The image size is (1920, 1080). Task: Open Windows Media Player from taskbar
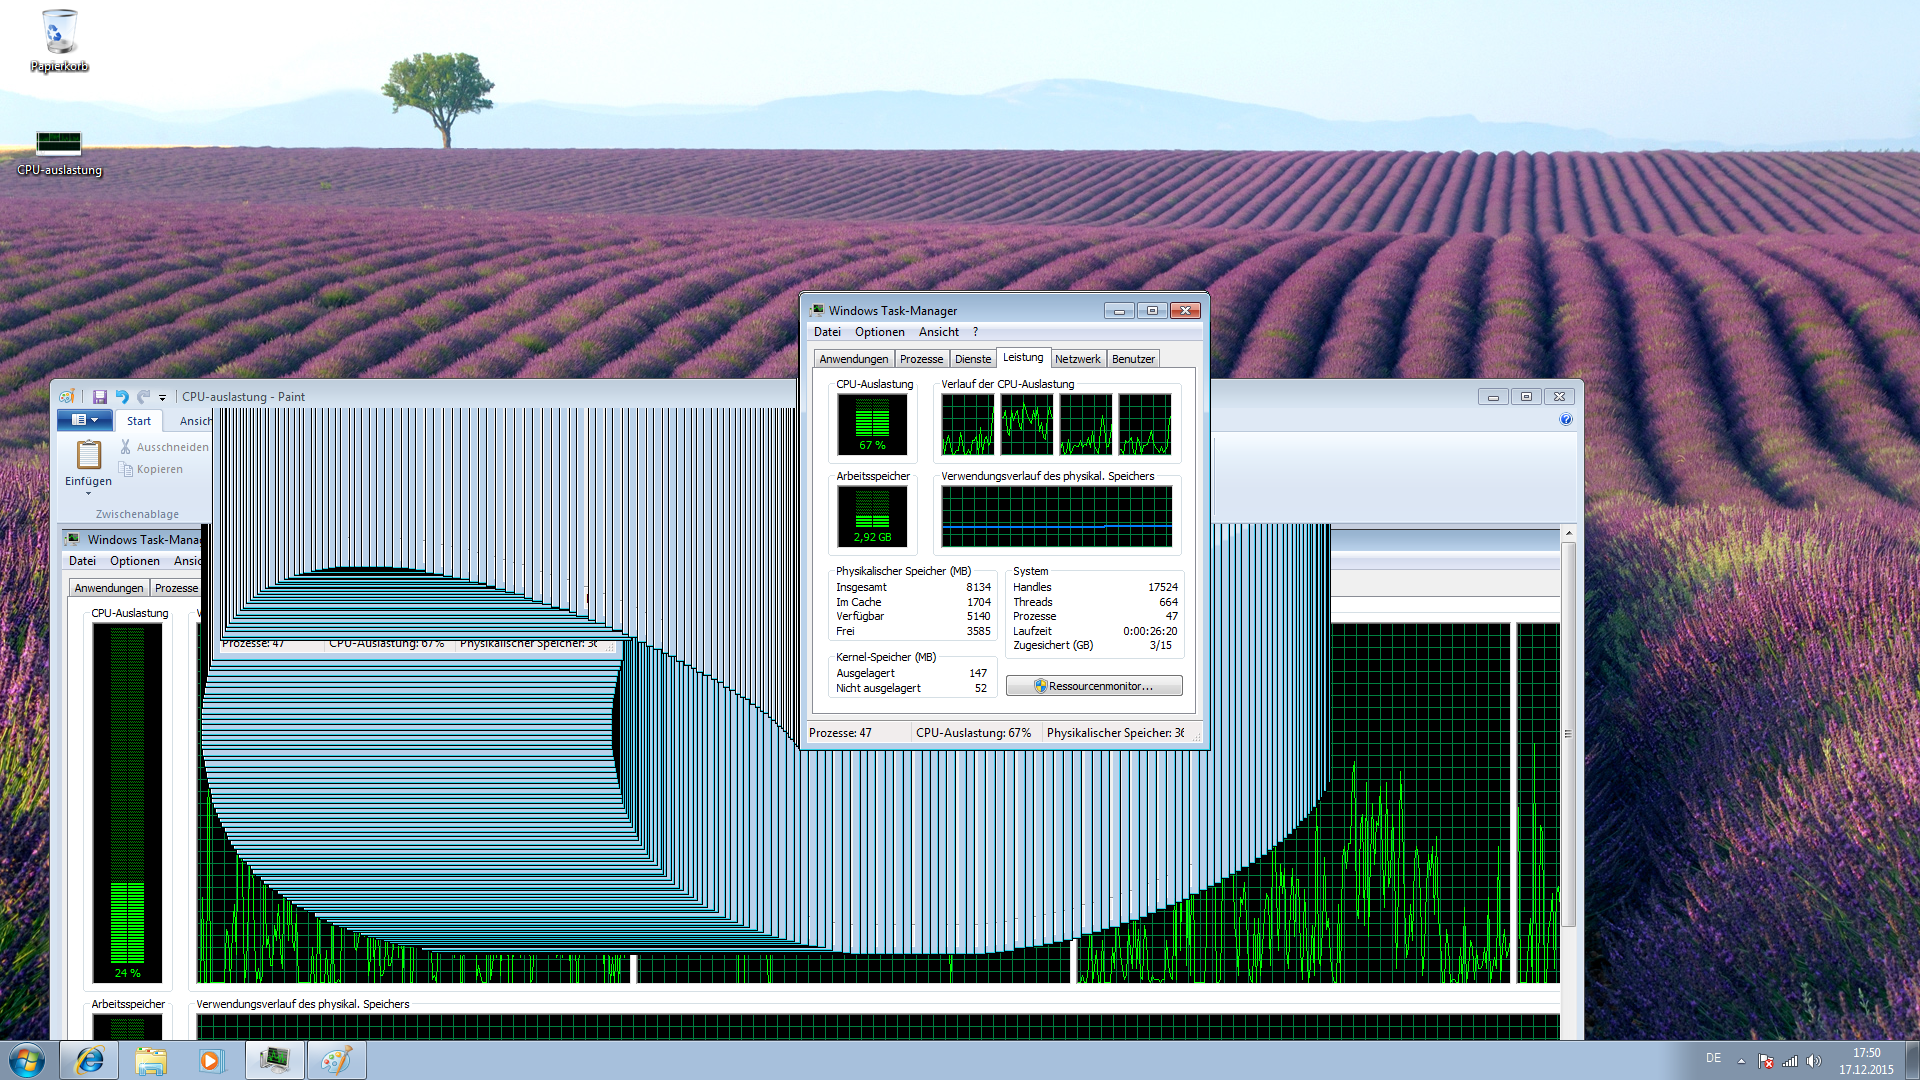coord(211,1060)
